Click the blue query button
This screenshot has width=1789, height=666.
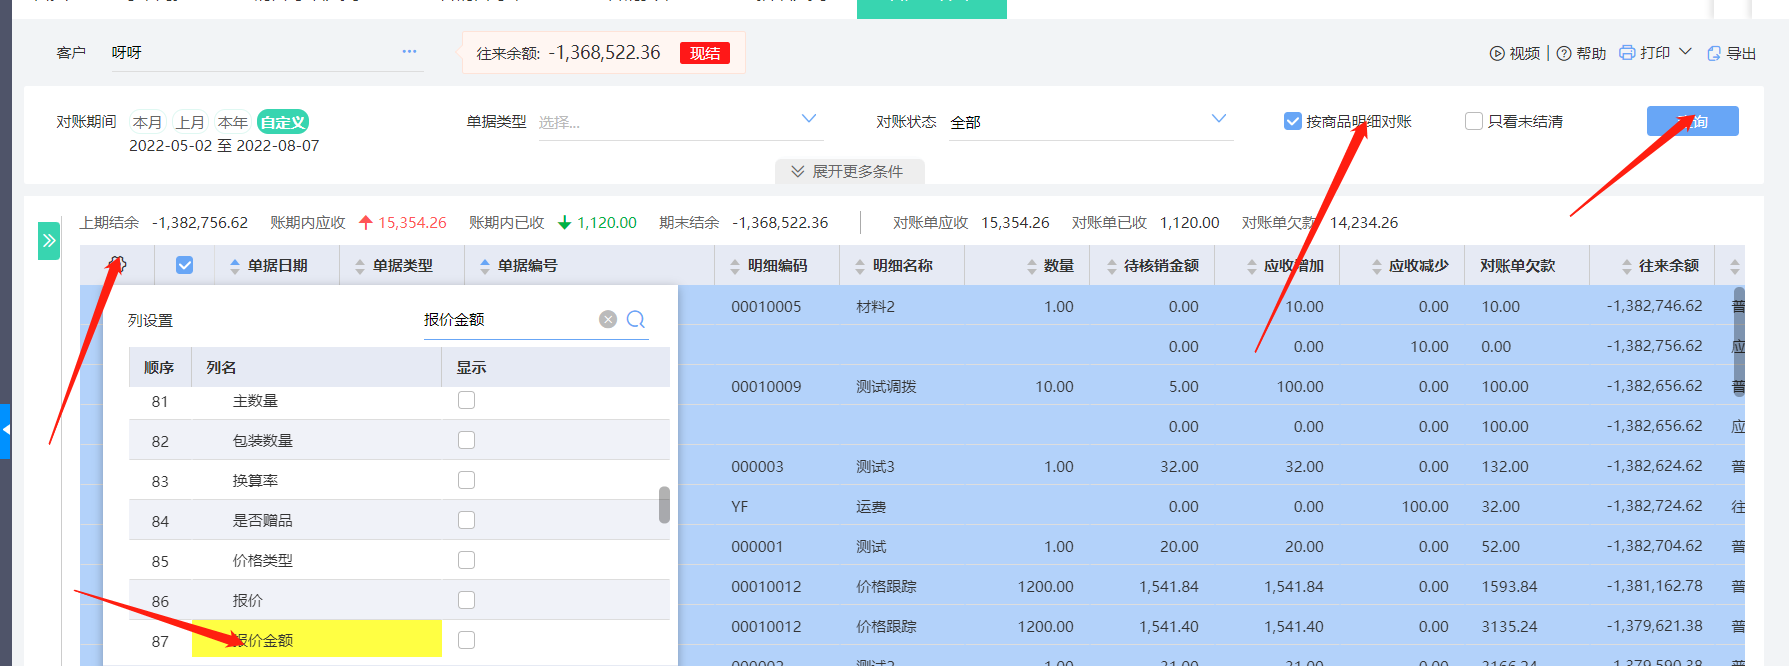(x=1692, y=121)
